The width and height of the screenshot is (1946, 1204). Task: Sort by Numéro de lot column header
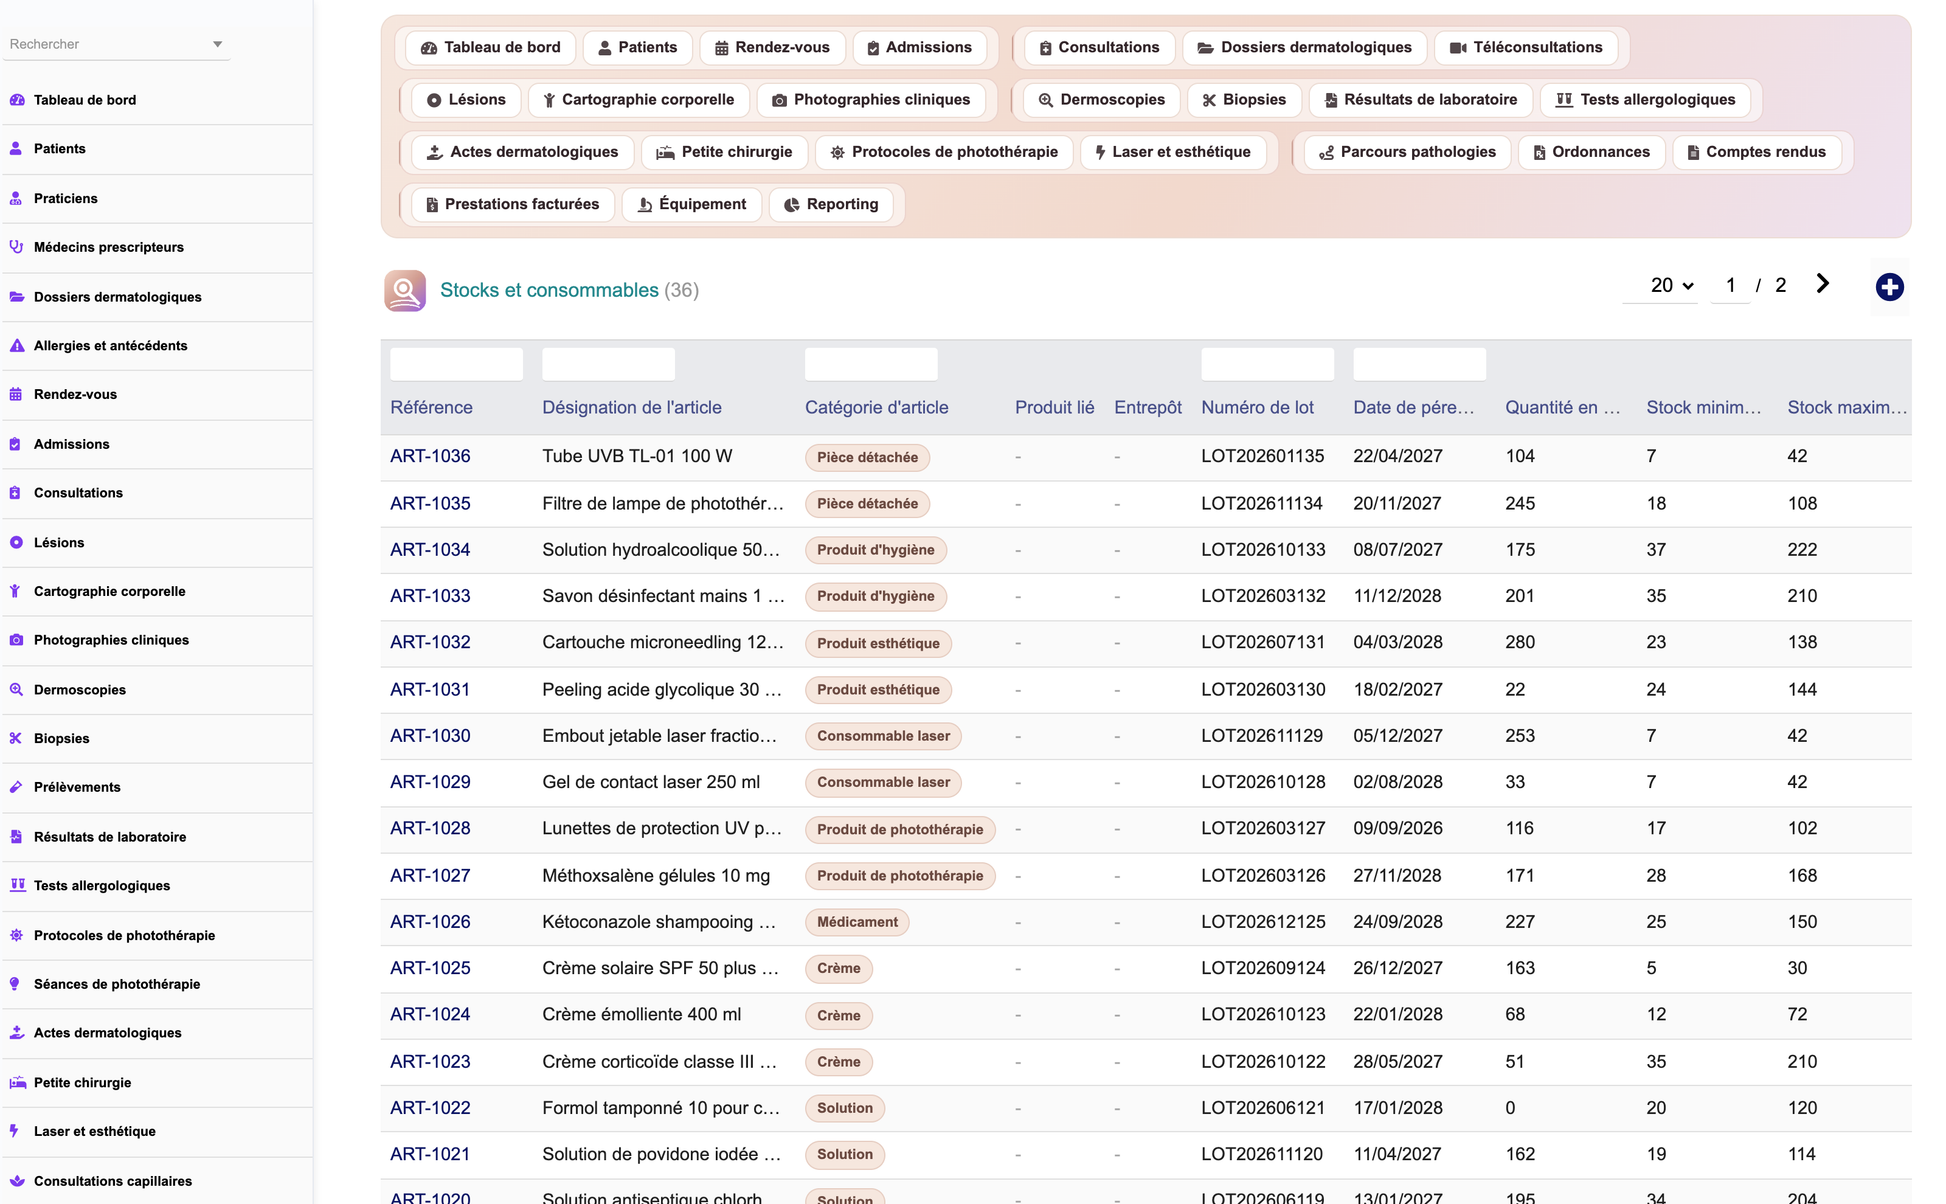[x=1257, y=407]
